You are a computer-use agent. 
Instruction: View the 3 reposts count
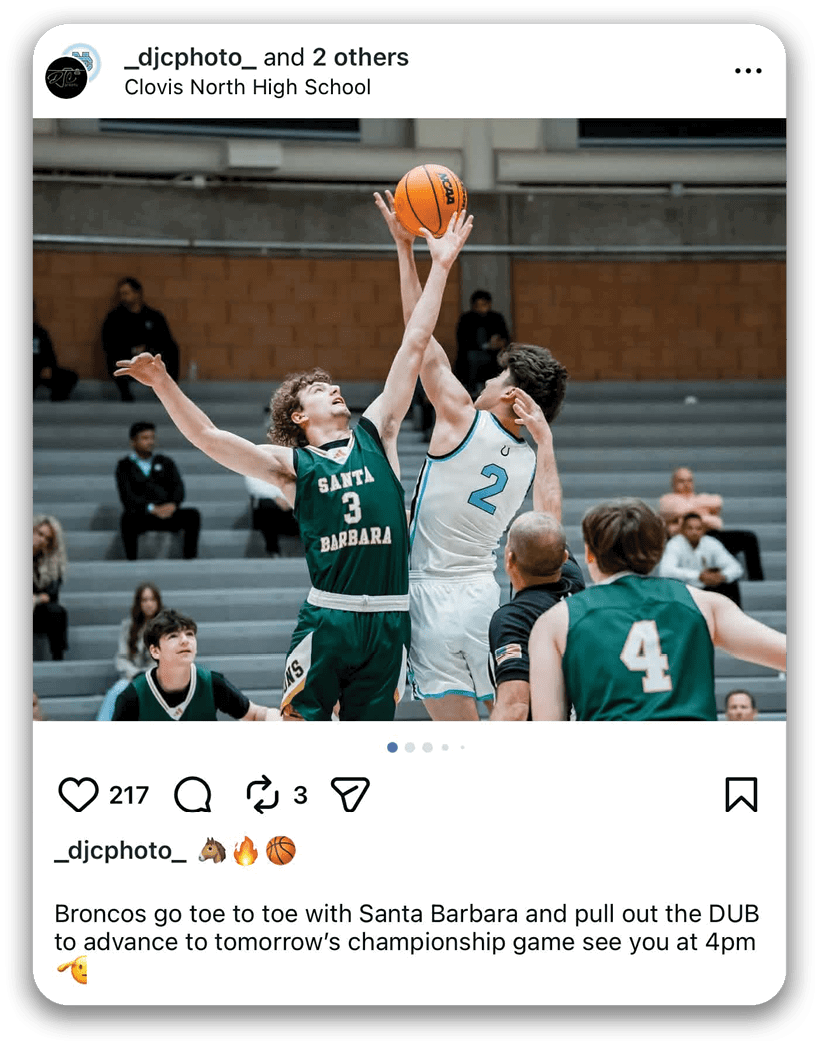click(300, 795)
